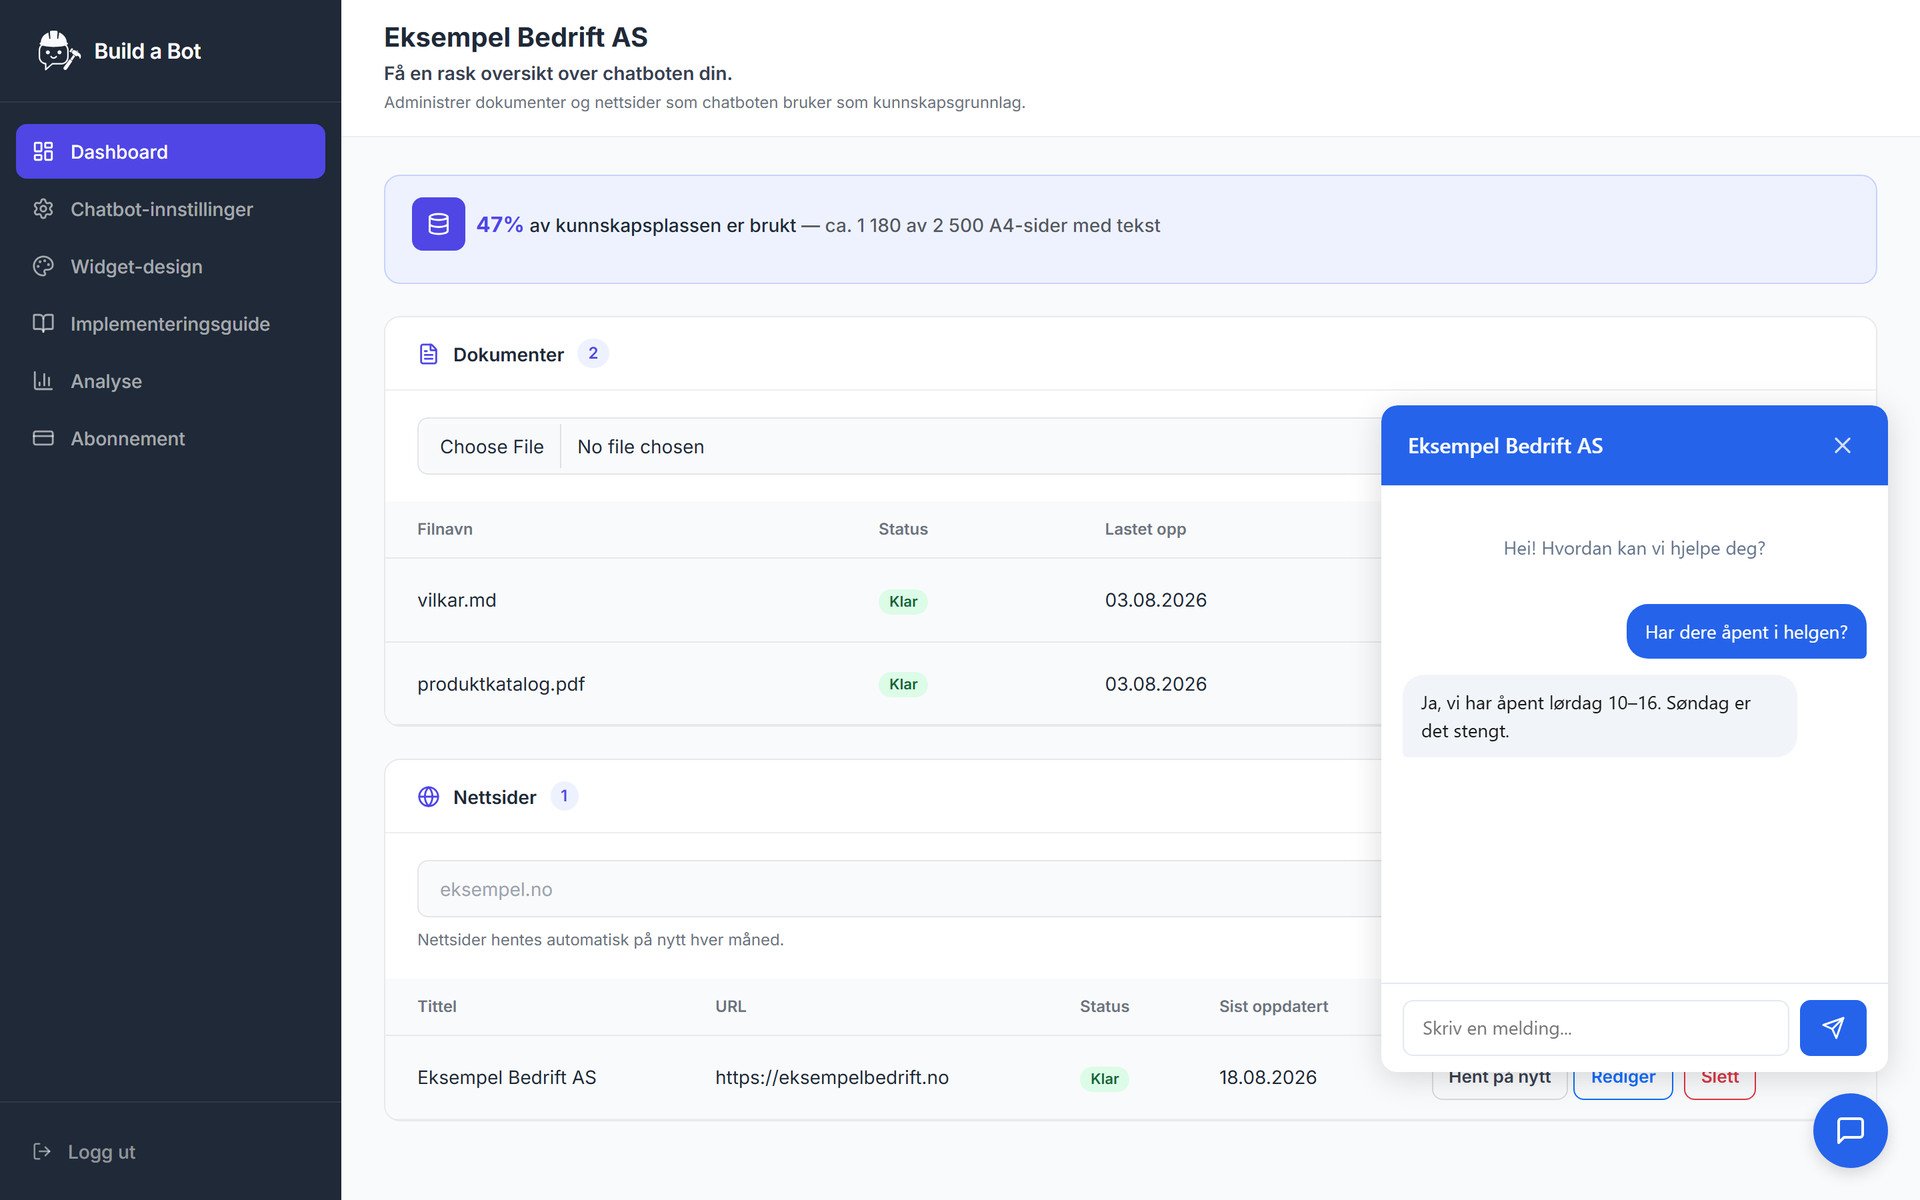
Task: Select the Logg ut text link
Action: tap(101, 1152)
